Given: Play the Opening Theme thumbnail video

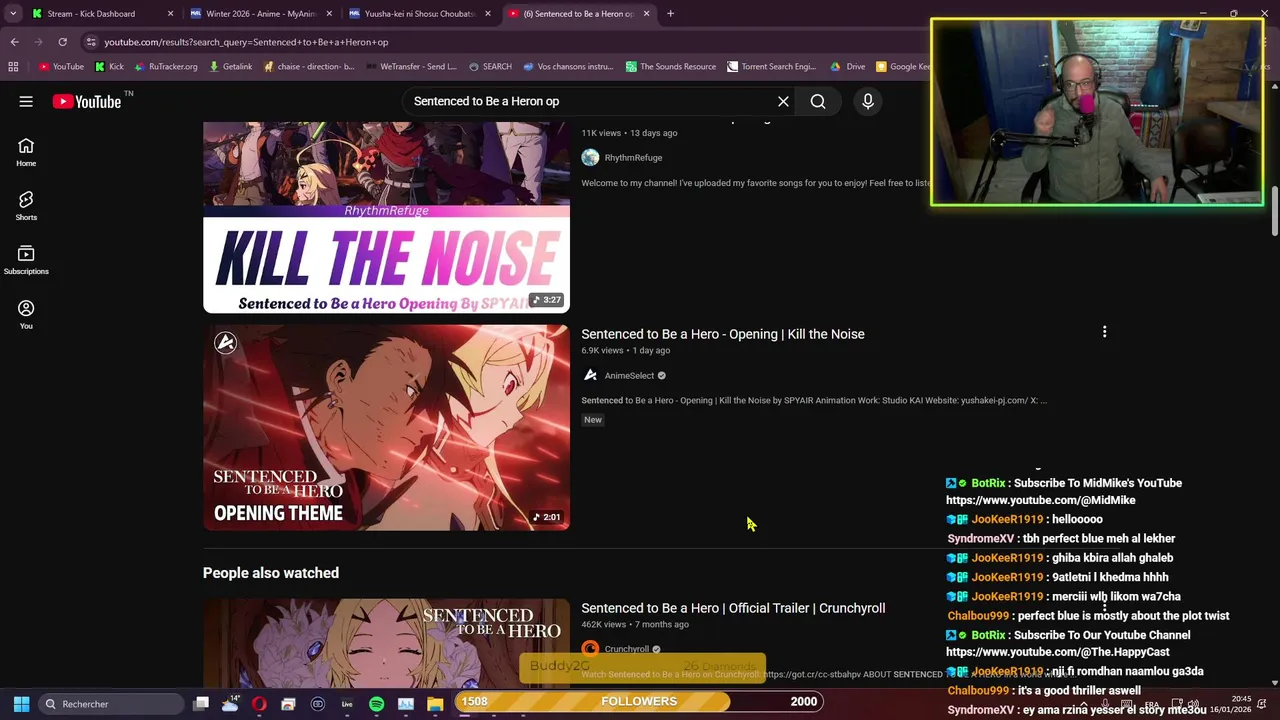Looking at the screenshot, I should [x=386, y=427].
